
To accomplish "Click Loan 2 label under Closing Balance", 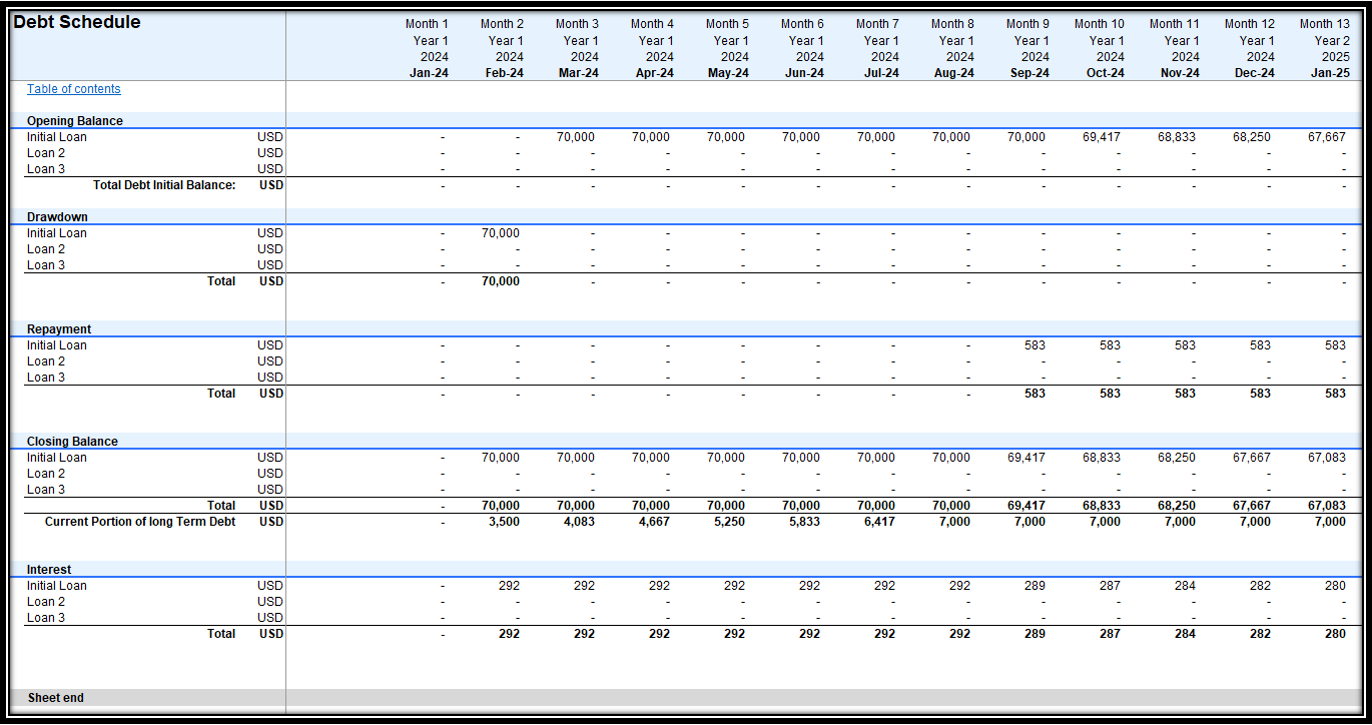I will [x=46, y=473].
